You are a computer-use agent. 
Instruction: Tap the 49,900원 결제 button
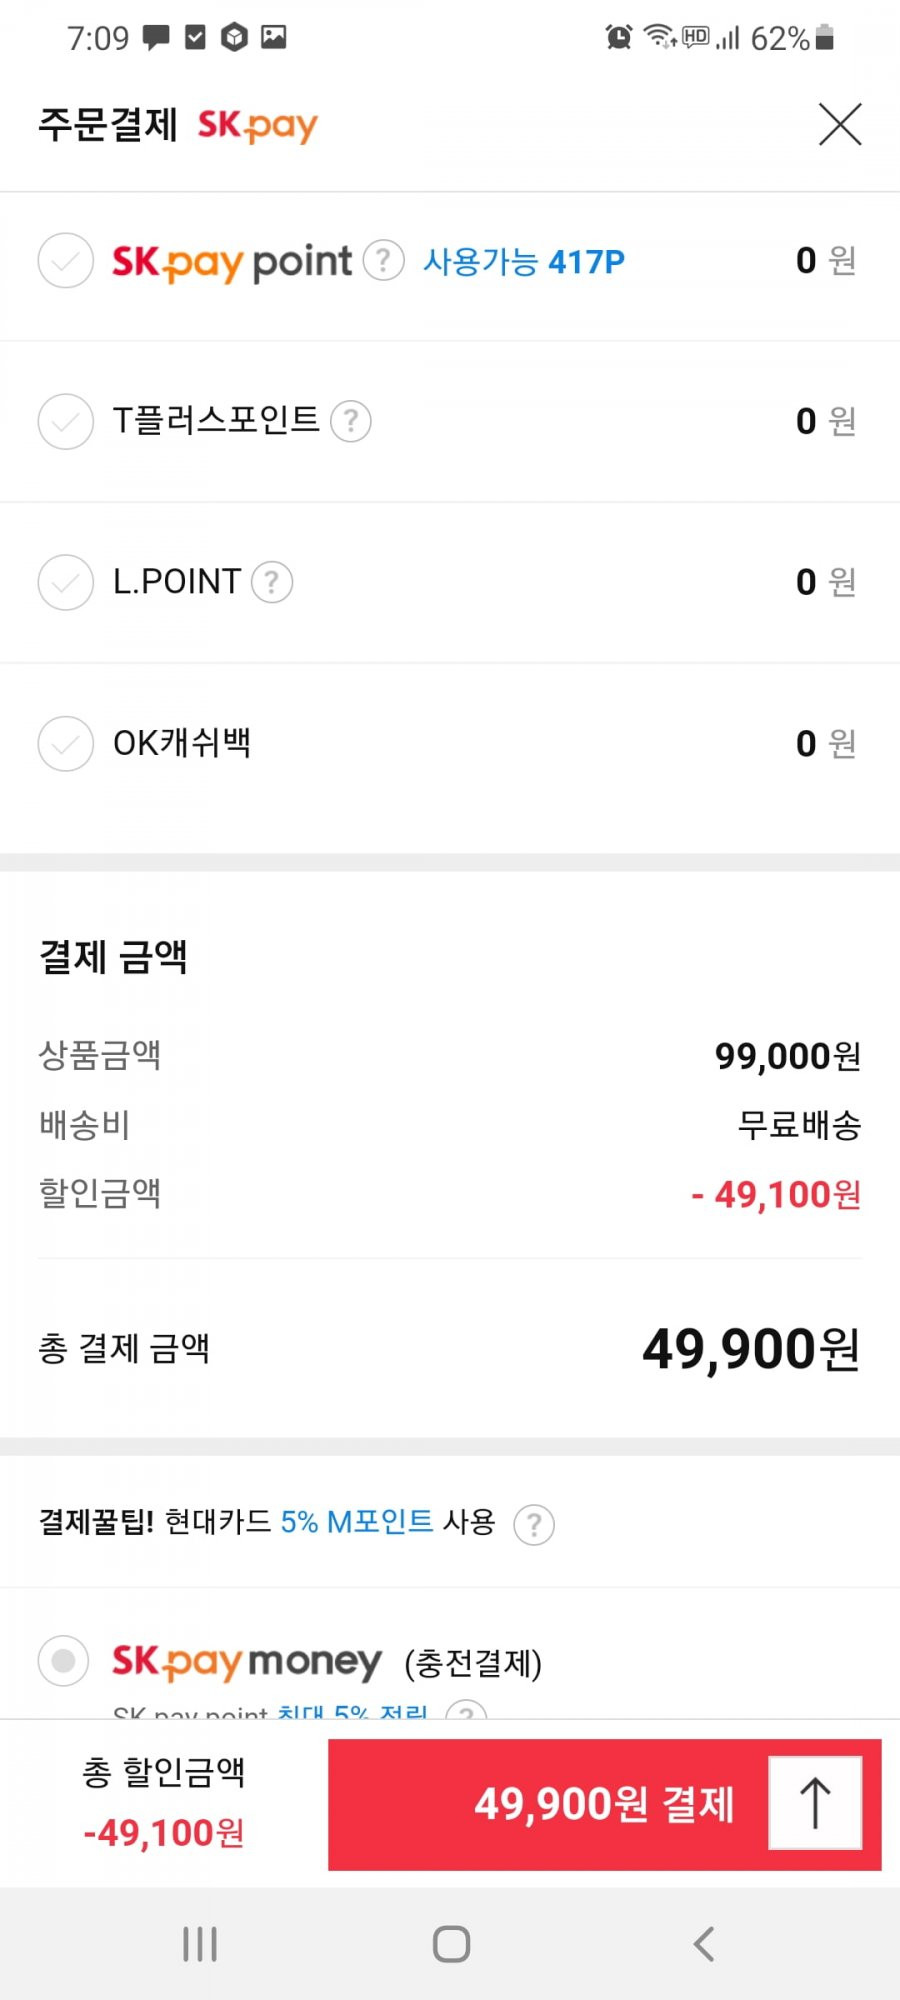tap(604, 1804)
